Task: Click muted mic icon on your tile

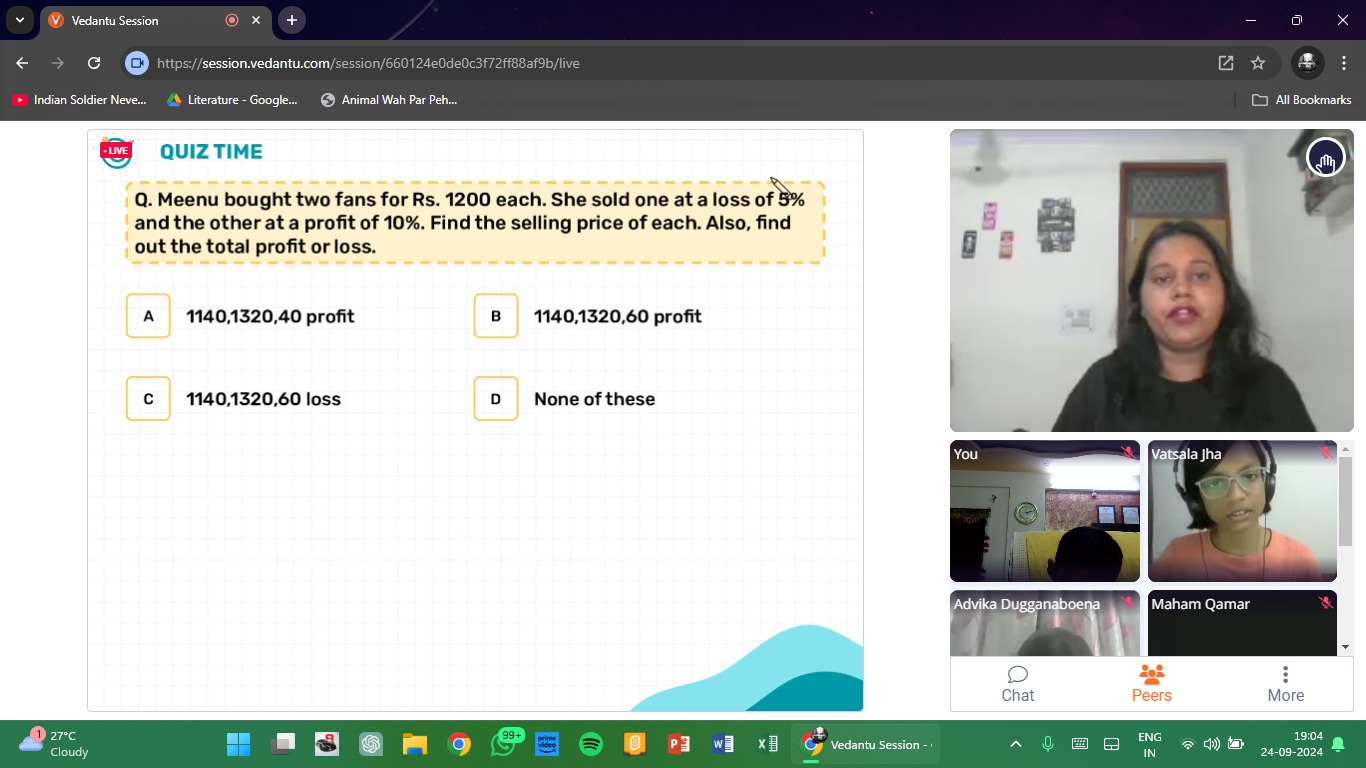Action: pos(1127,453)
